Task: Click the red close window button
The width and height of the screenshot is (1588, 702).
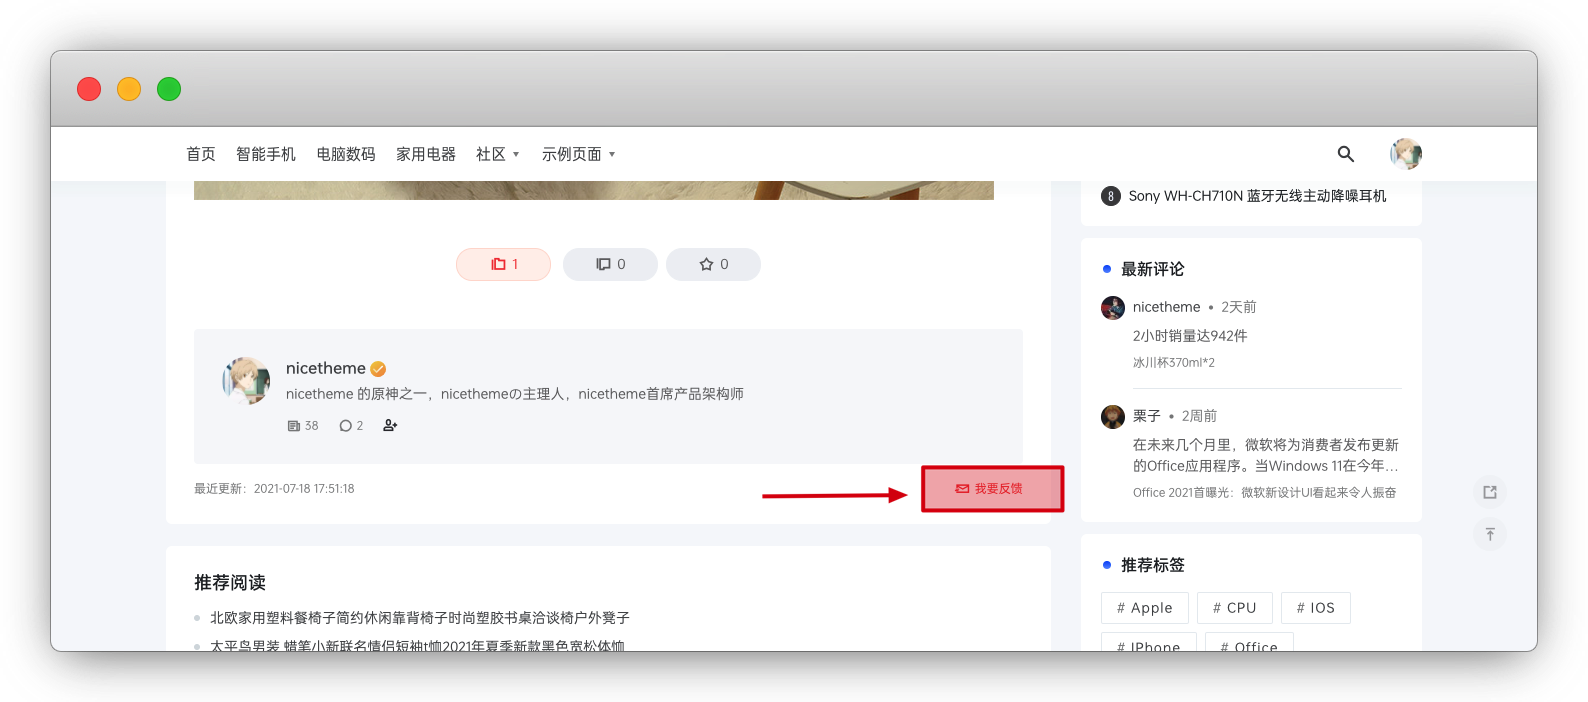Action: pyautogui.click(x=89, y=89)
